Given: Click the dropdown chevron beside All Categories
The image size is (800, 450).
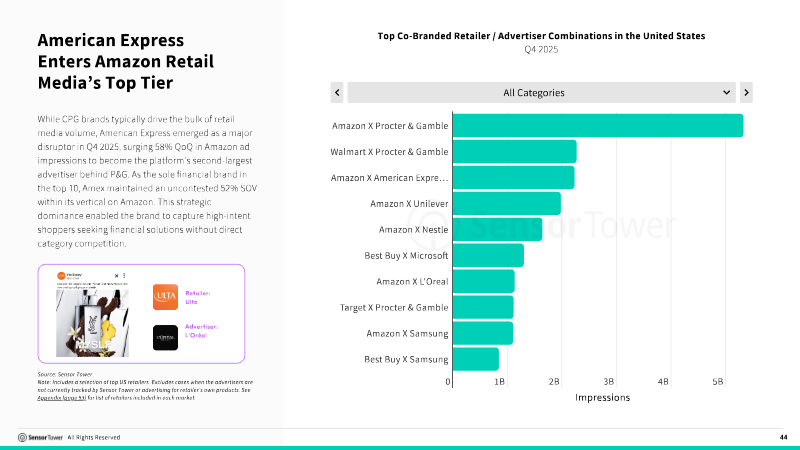Looking at the screenshot, I should [726, 92].
